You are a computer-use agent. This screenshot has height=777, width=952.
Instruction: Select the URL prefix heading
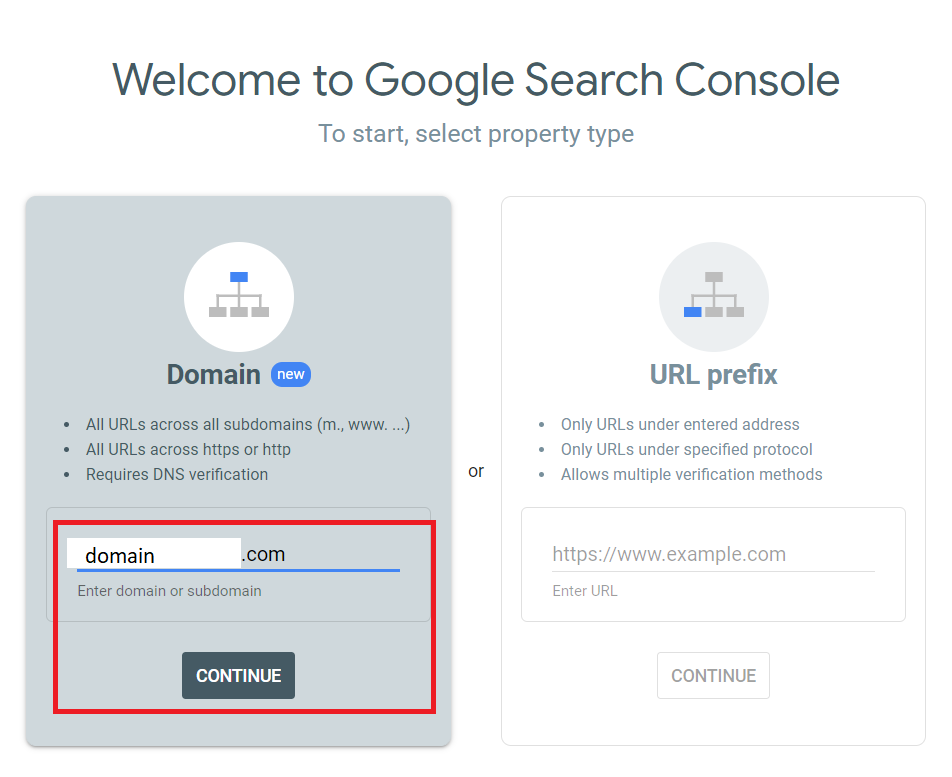tap(713, 375)
